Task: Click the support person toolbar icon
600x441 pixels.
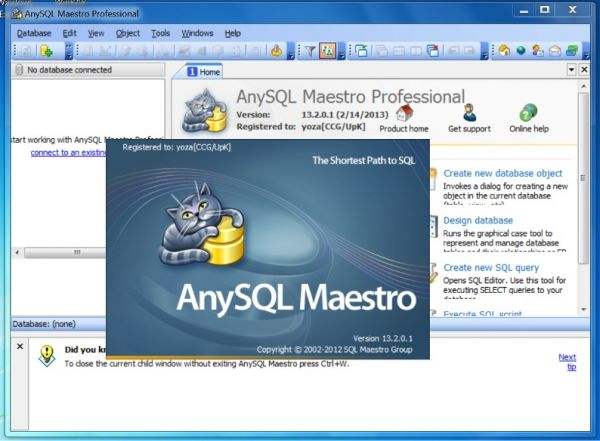Action: [x=538, y=51]
